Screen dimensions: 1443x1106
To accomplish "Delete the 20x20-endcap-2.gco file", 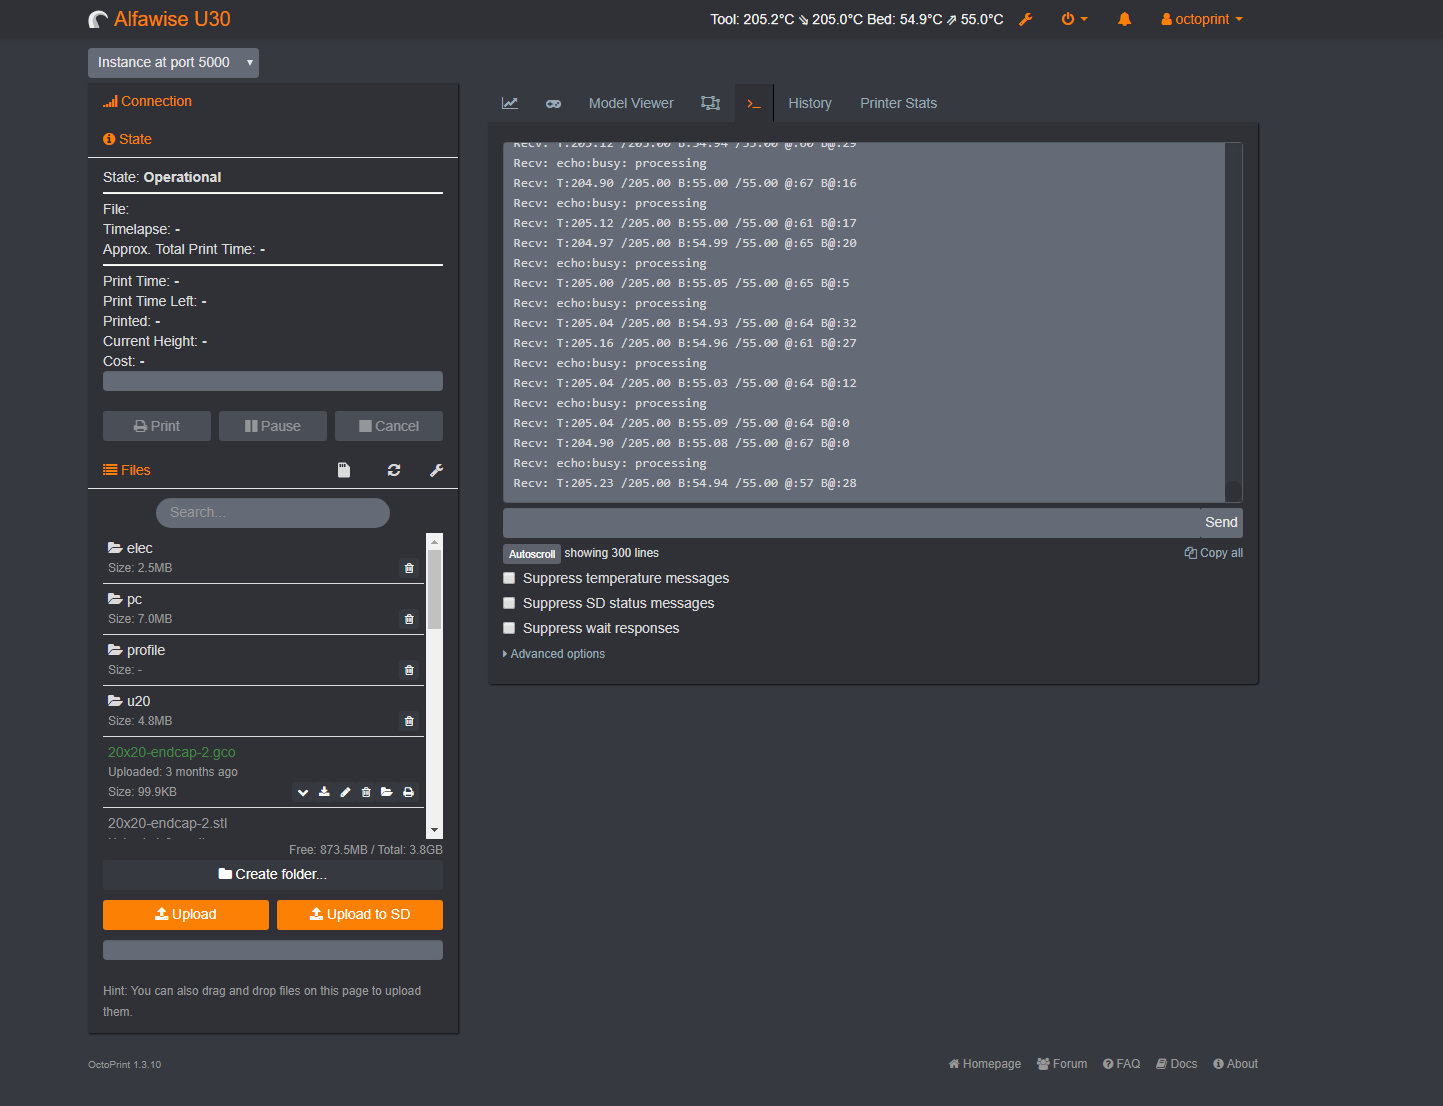I will click(366, 792).
